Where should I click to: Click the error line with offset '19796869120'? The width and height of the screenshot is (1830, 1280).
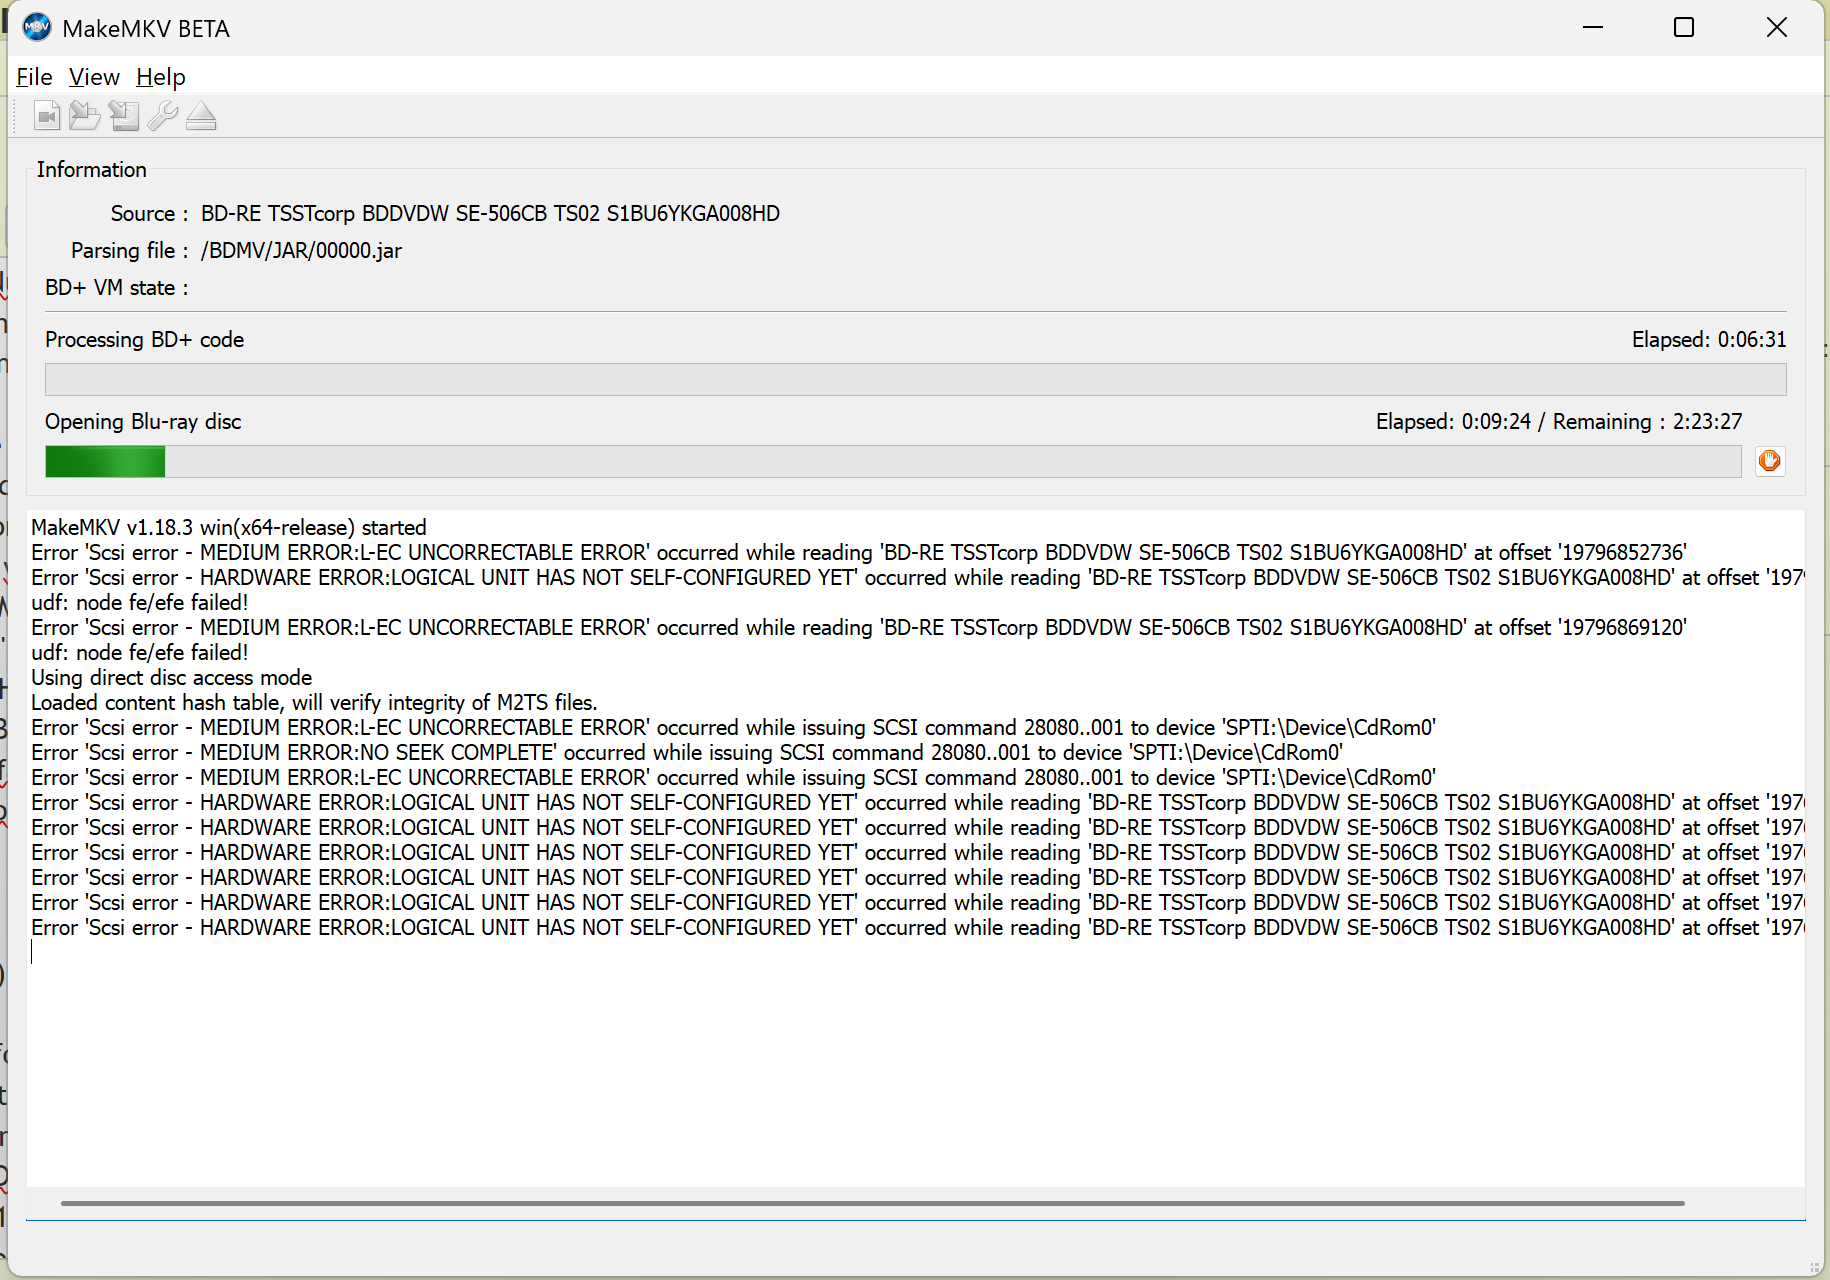859,627
